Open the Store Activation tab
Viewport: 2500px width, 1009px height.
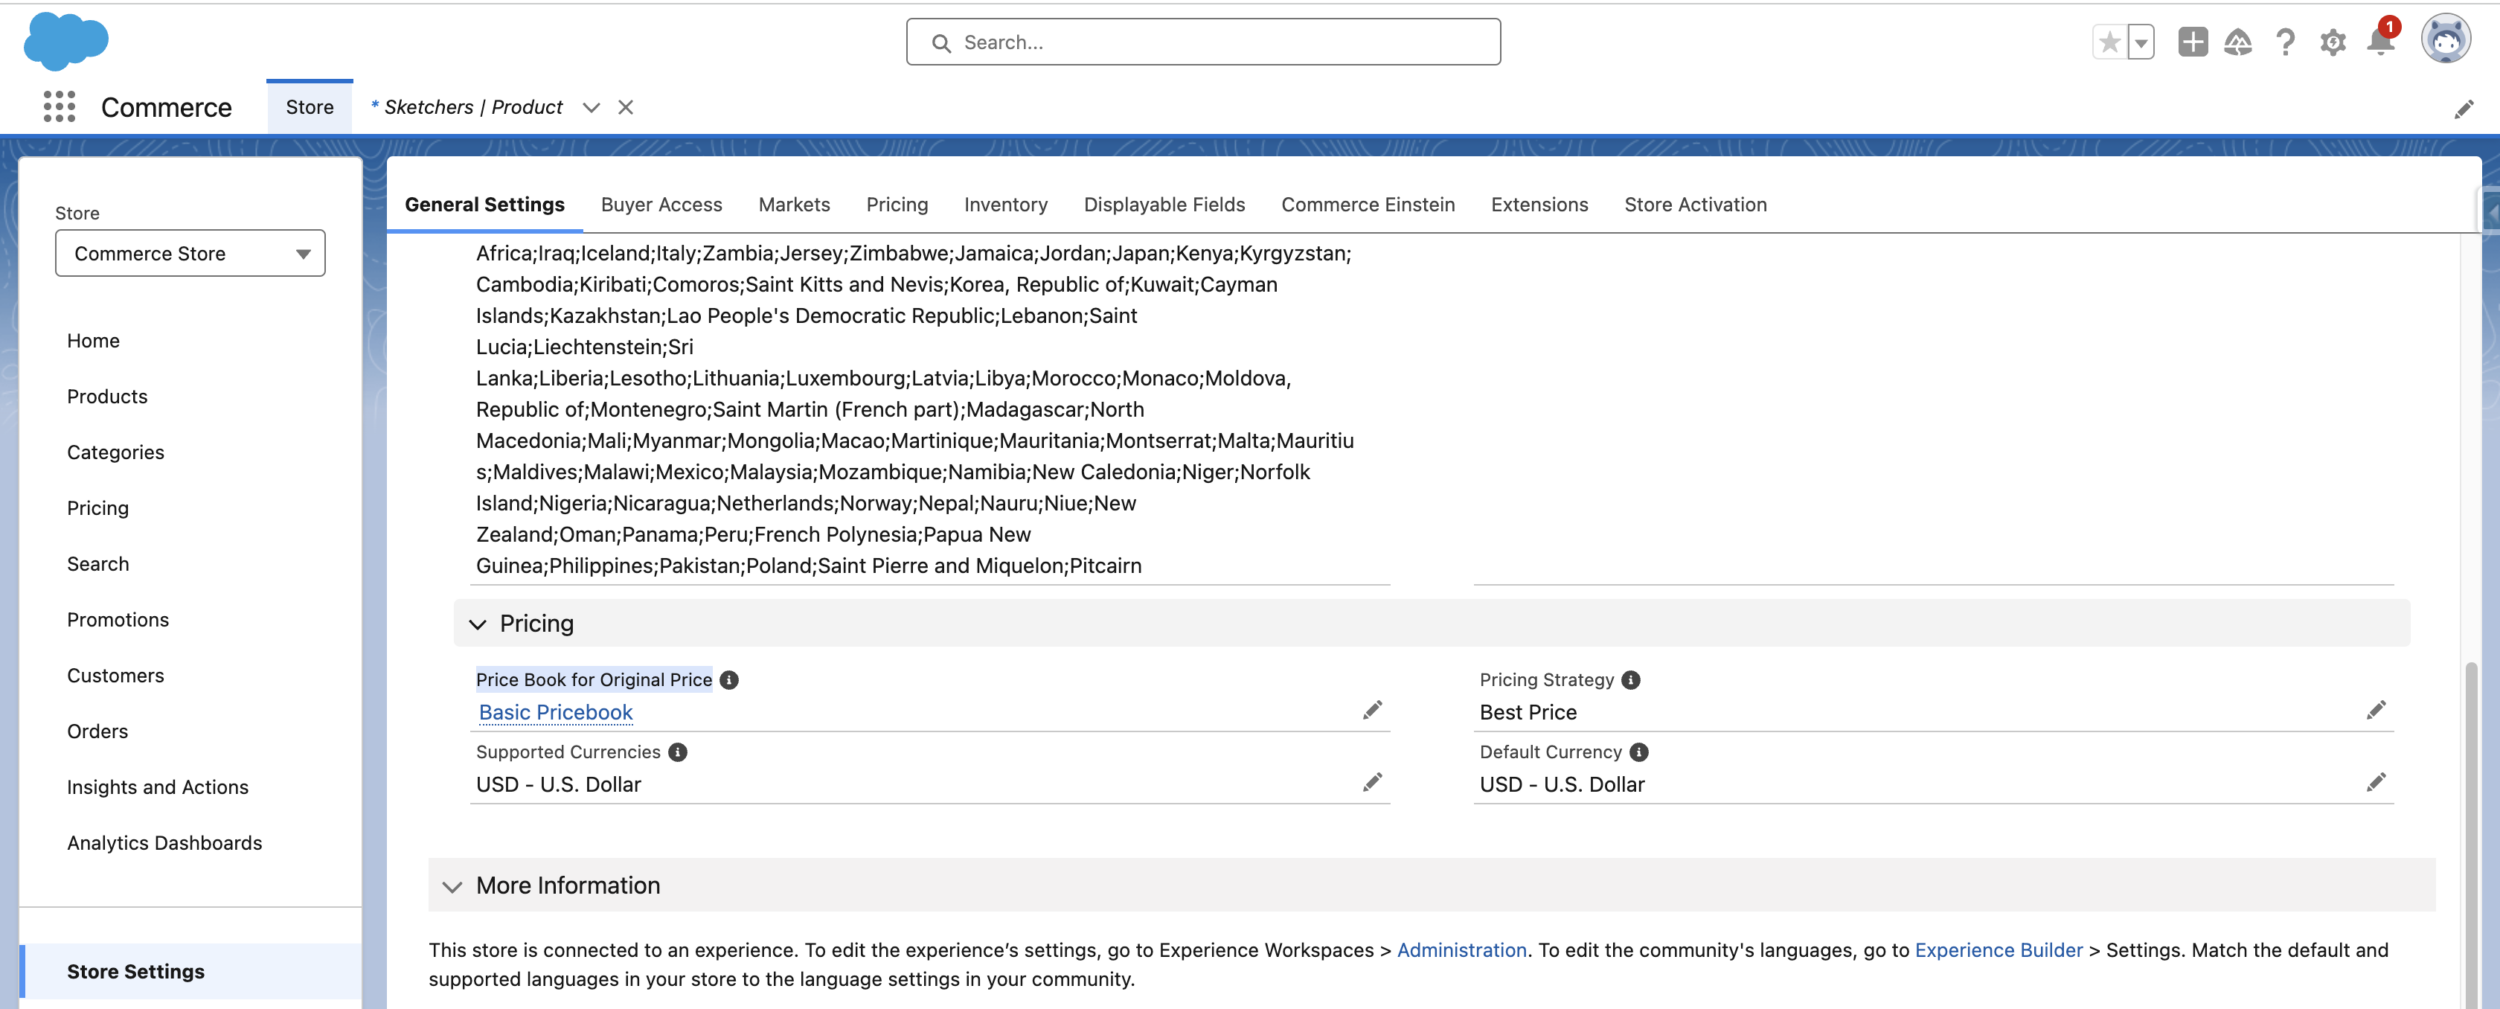coord(1695,205)
